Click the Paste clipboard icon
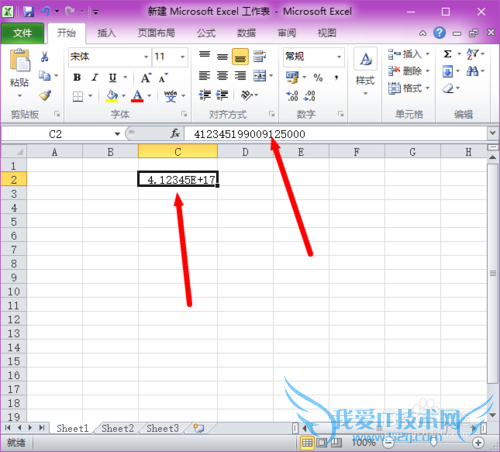 pyautogui.click(x=20, y=60)
